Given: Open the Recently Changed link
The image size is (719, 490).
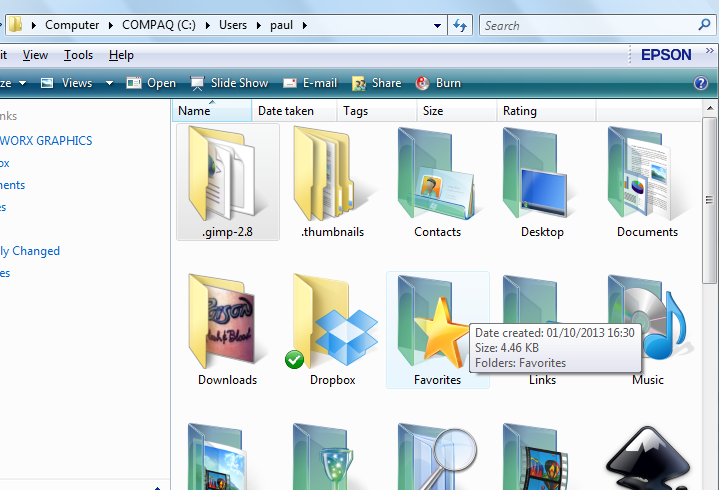Looking at the screenshot, I should (30, 251).
